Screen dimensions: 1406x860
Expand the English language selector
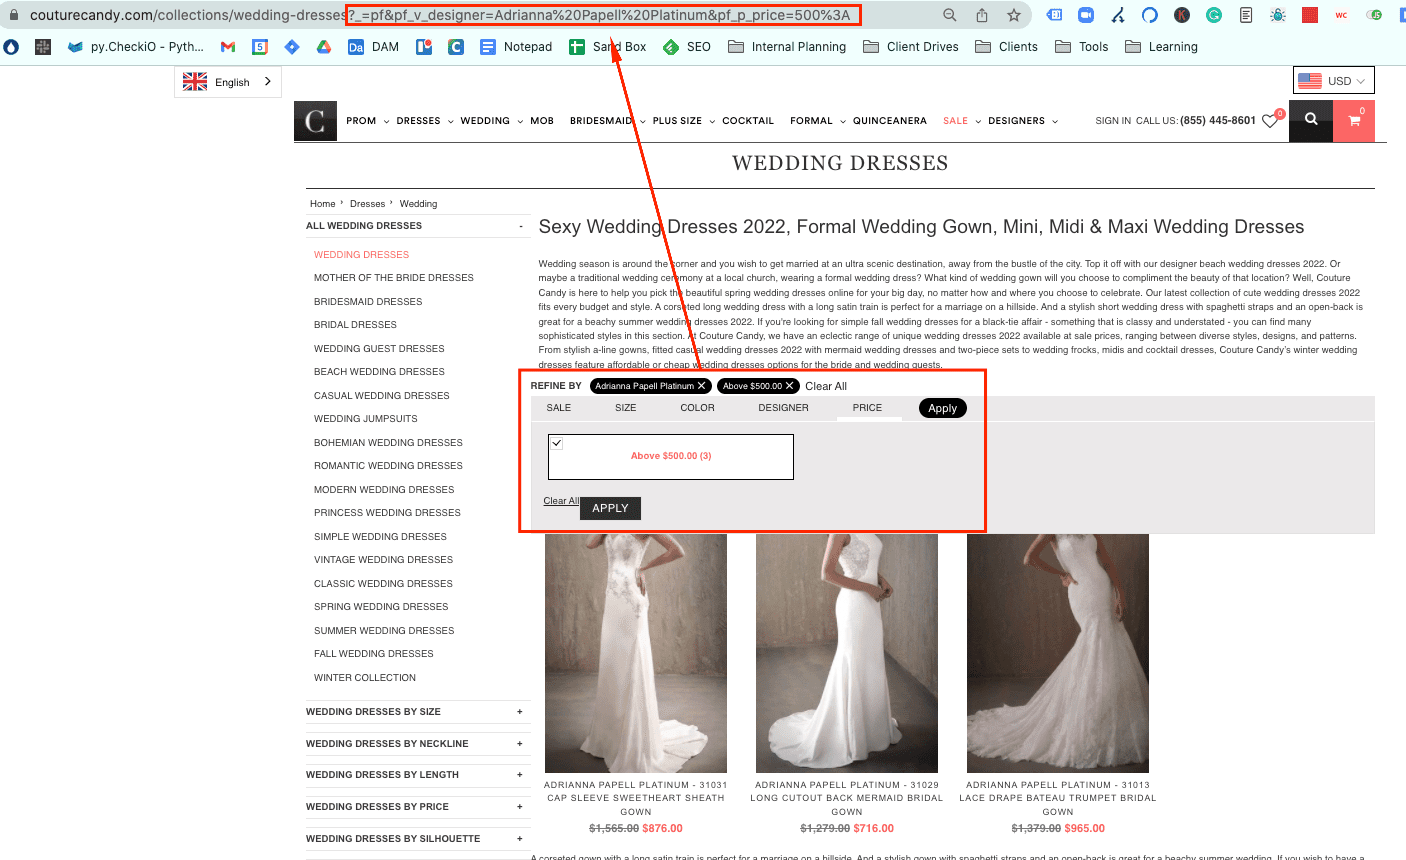pyautogui.click(x=228, y=81)
